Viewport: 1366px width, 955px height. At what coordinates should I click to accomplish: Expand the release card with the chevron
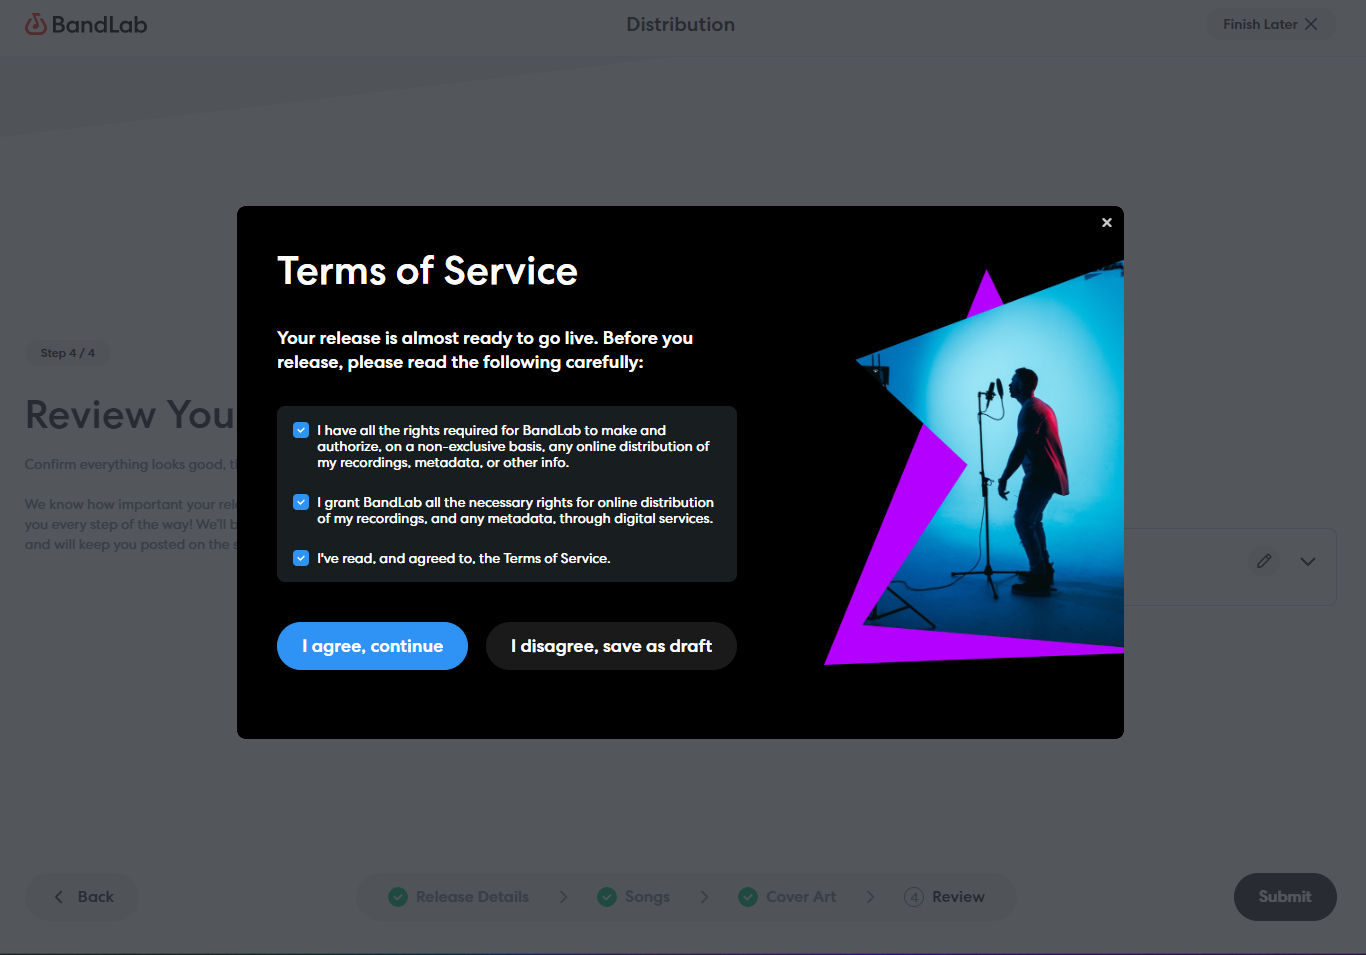point(1308,562)
